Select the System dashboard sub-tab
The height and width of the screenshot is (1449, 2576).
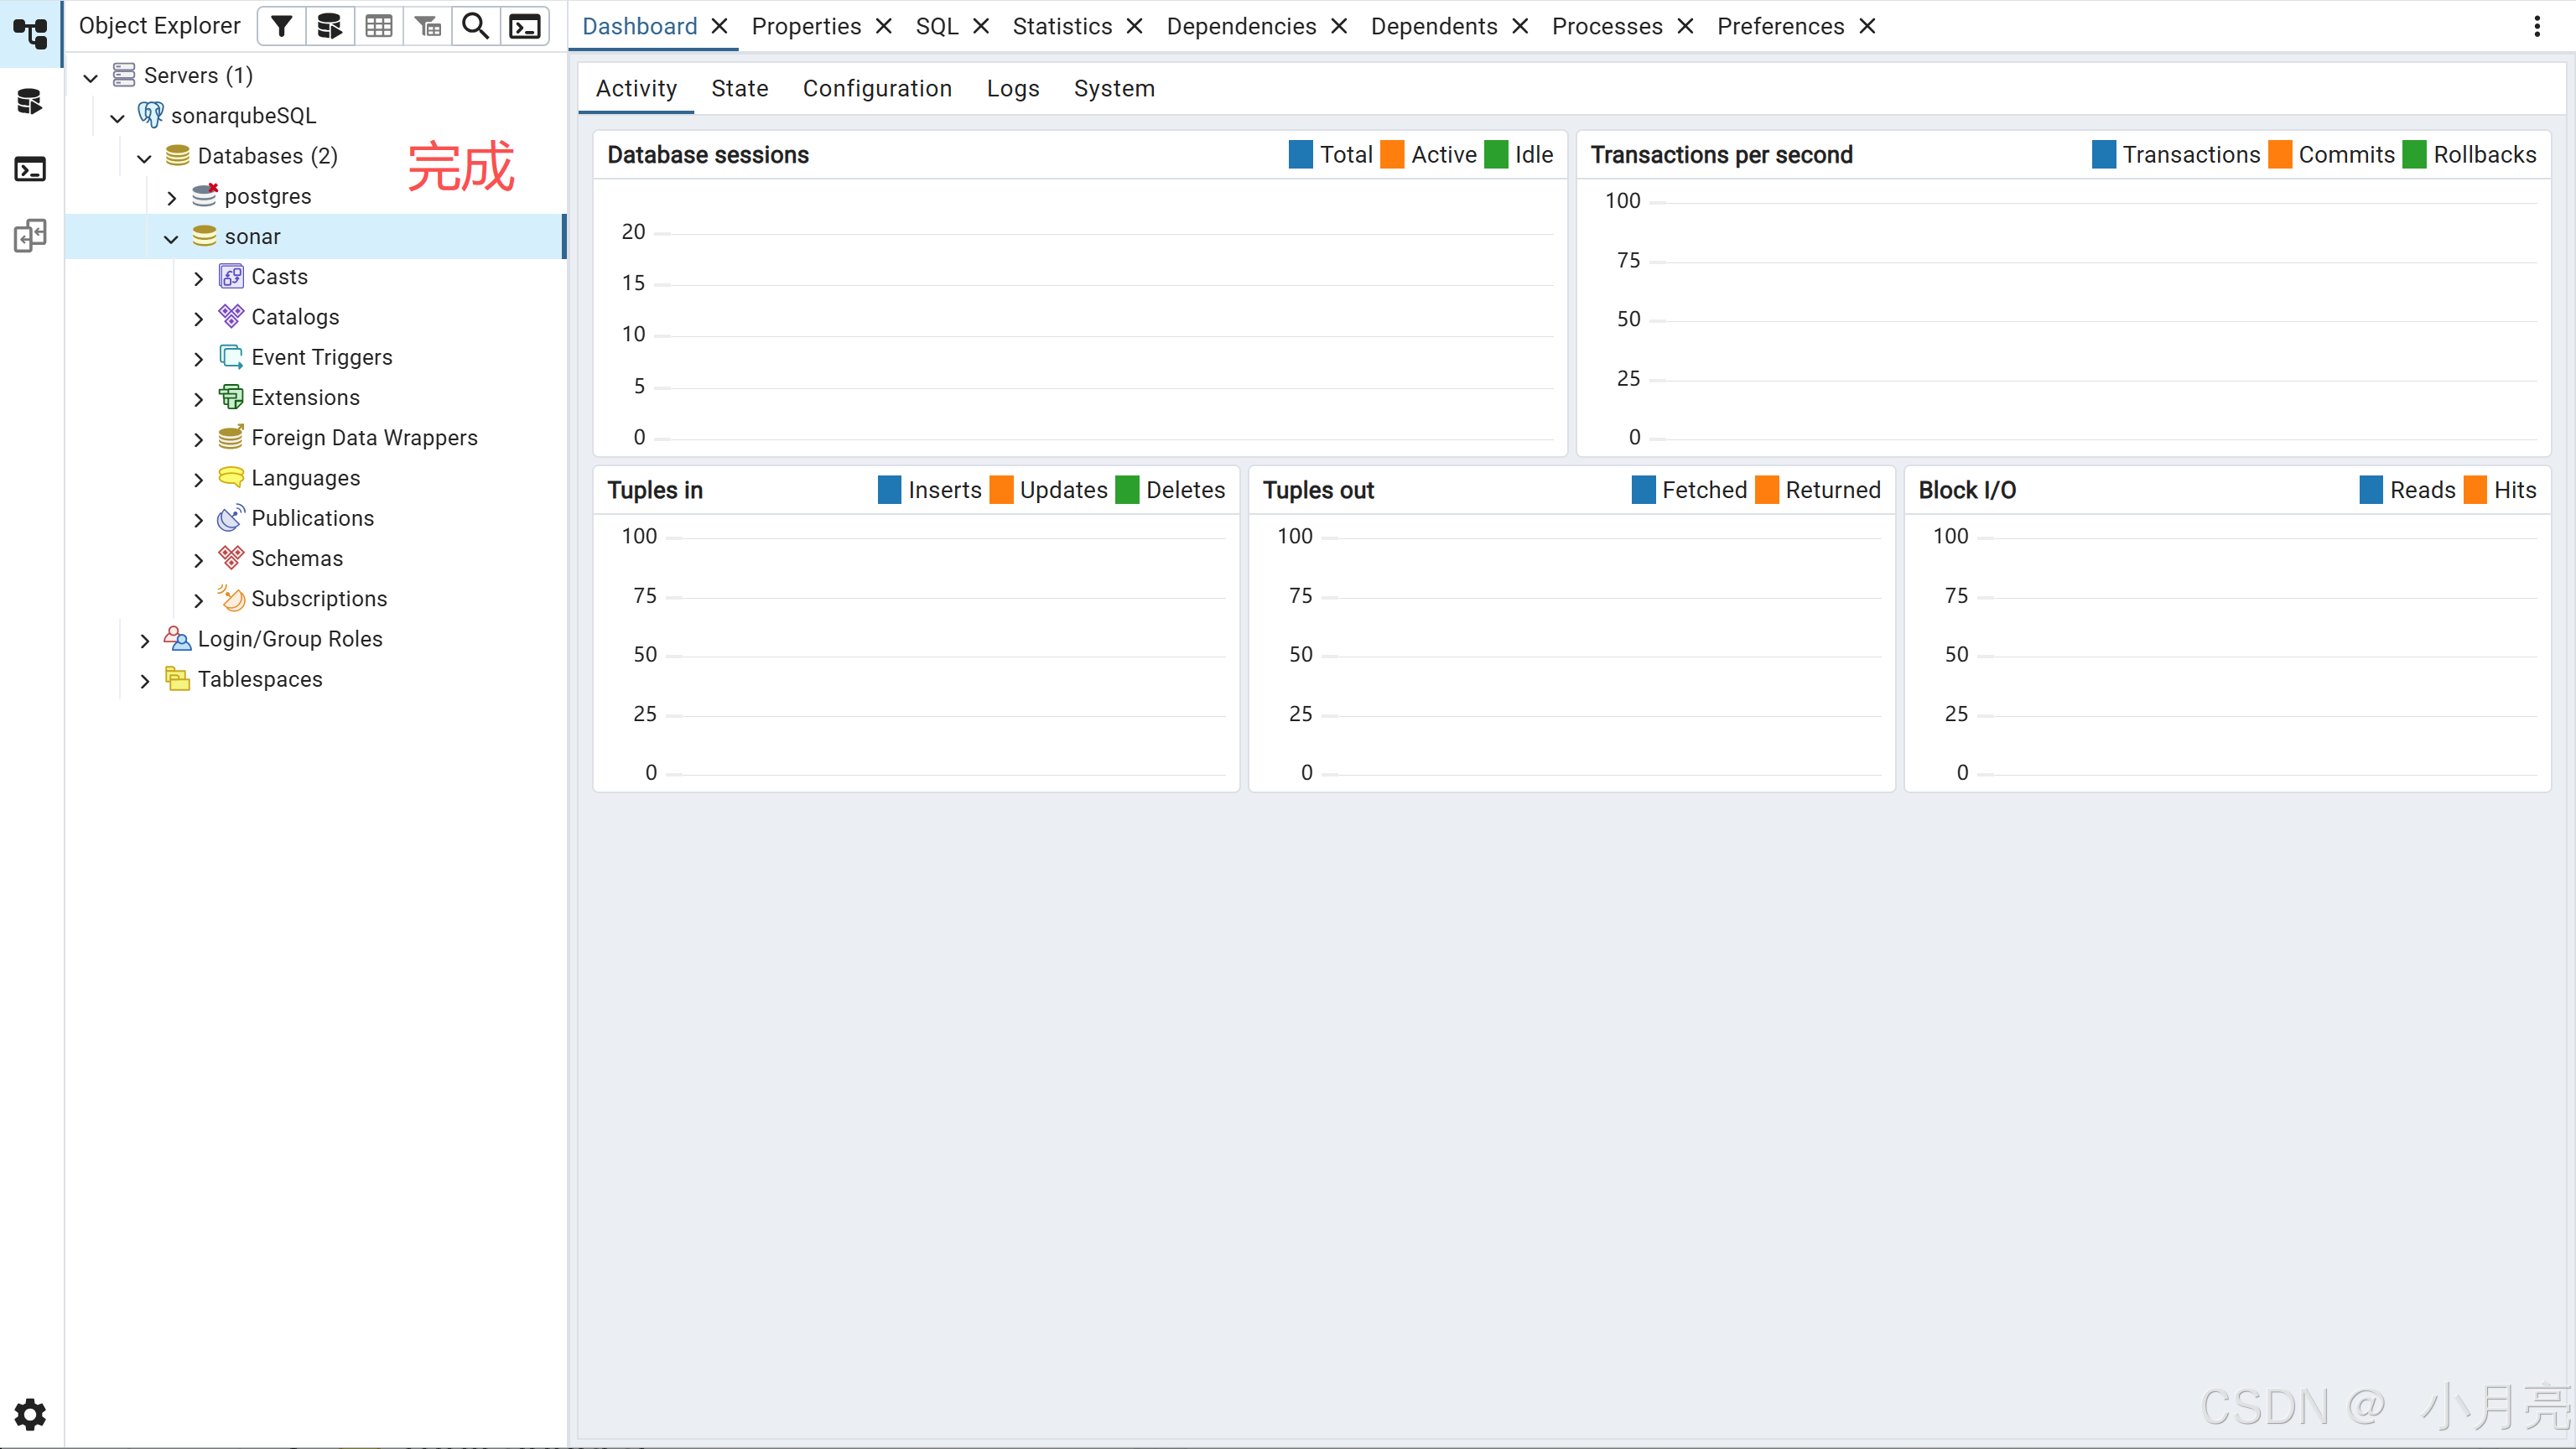1114,88
